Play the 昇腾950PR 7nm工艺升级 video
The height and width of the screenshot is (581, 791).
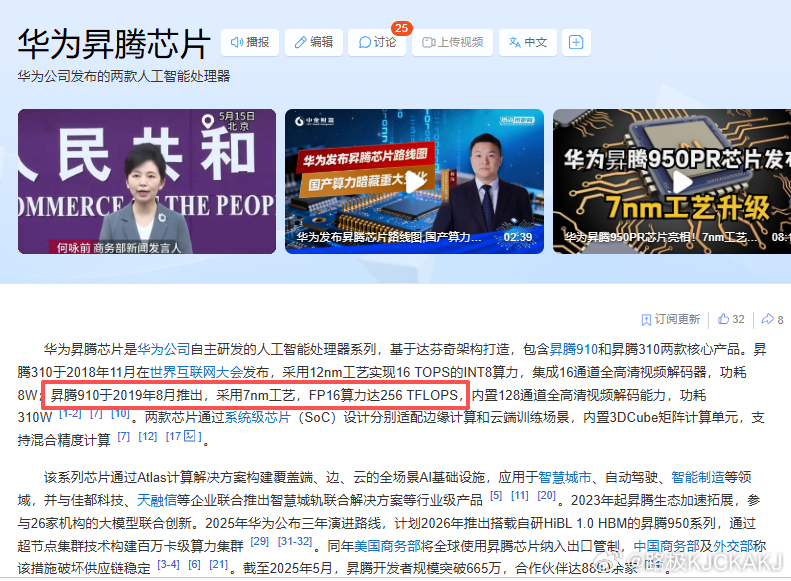pyautogui.click(x=672, y=182)
